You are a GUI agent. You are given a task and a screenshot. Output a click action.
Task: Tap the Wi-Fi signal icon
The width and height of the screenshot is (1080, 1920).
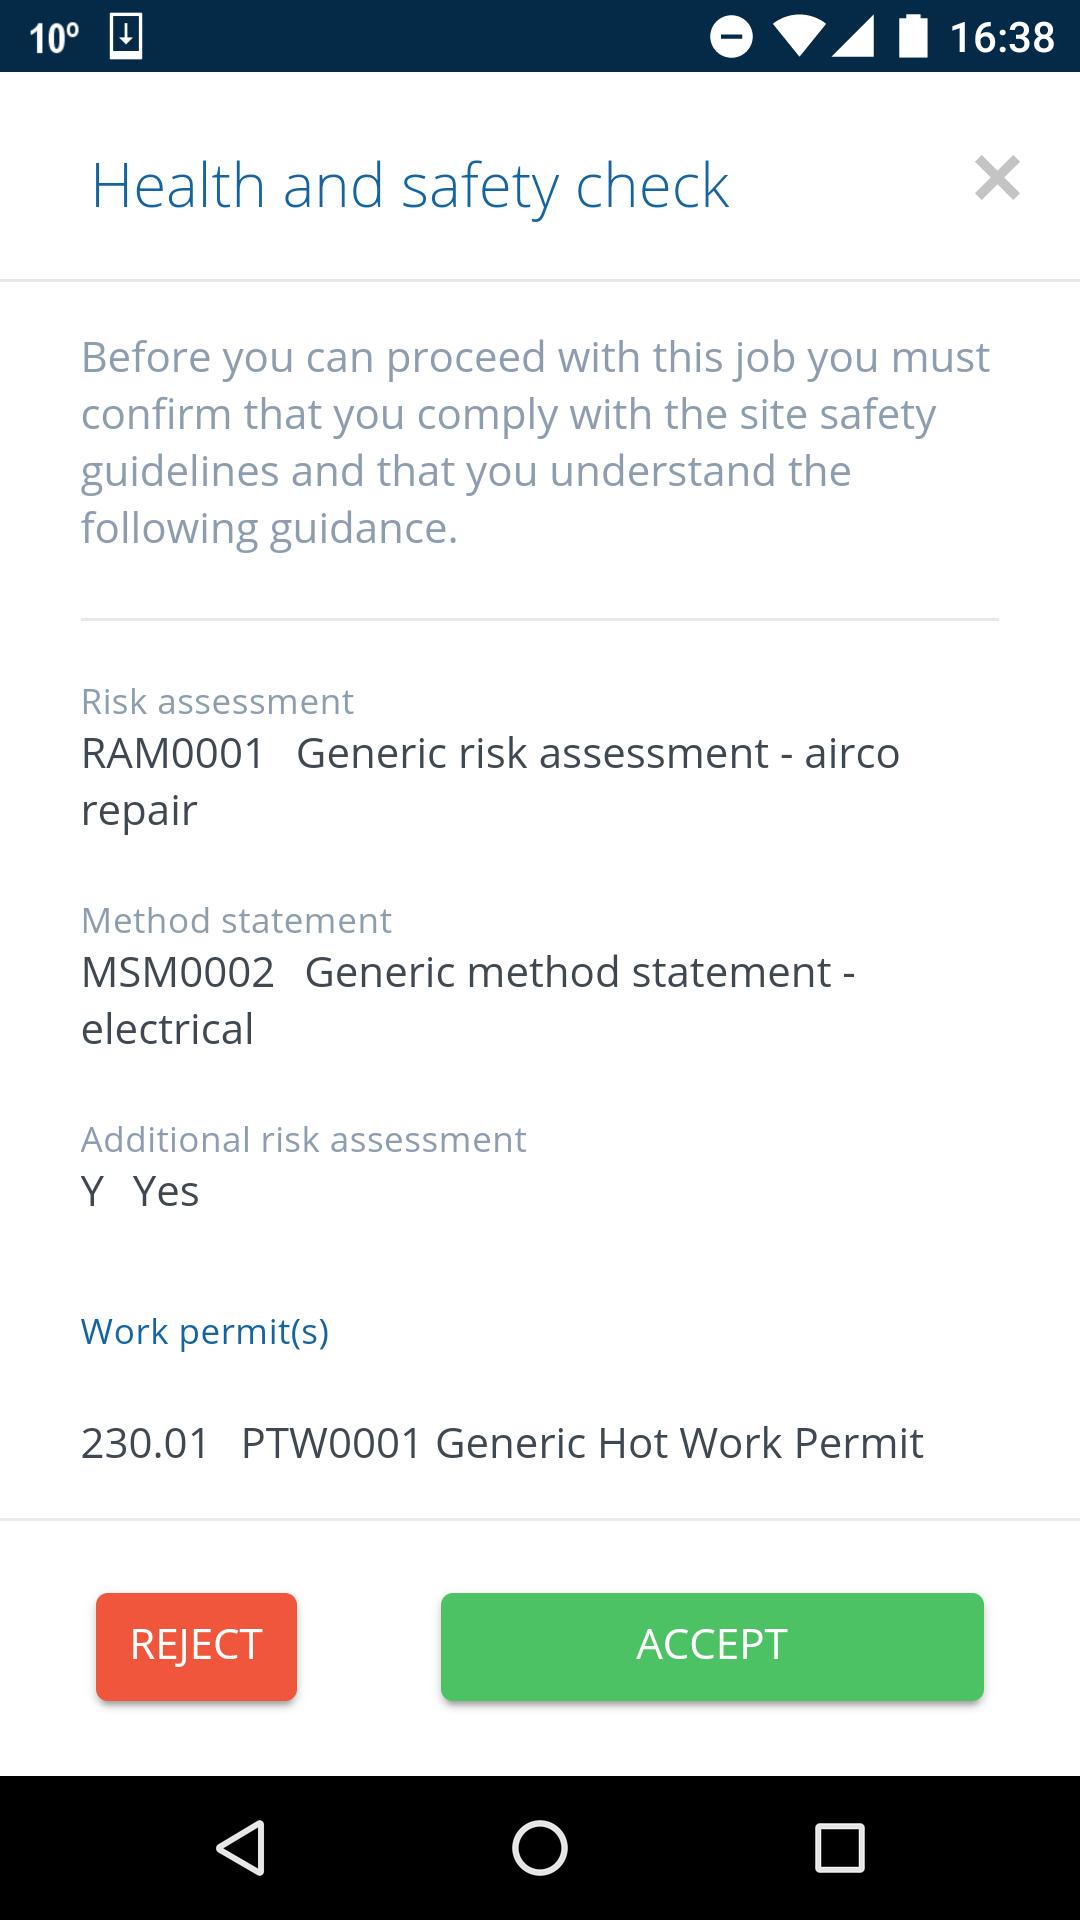pyautogui.click(x=797, y=37)
